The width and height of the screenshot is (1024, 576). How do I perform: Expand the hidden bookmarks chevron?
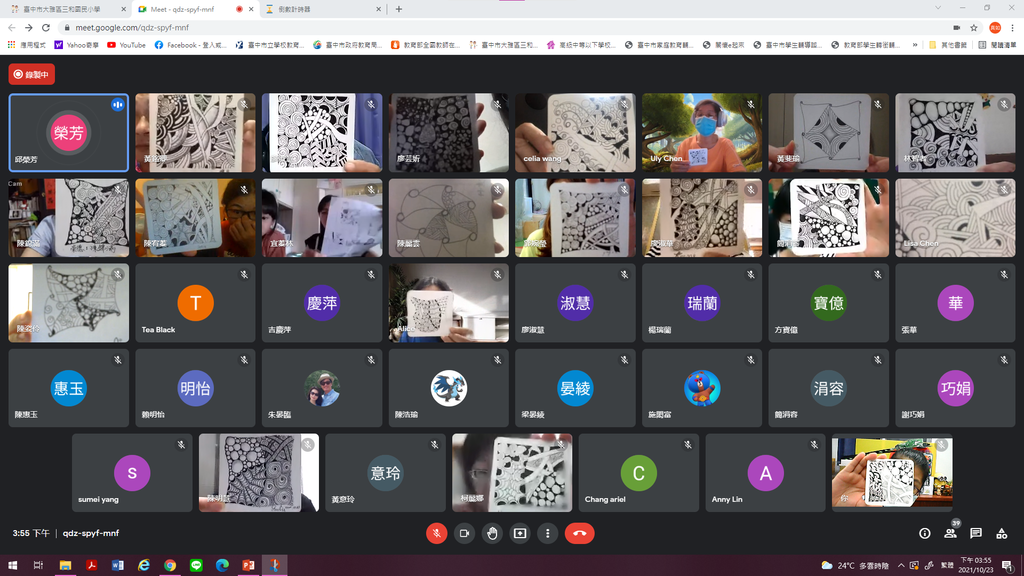[x=914, y=45]
